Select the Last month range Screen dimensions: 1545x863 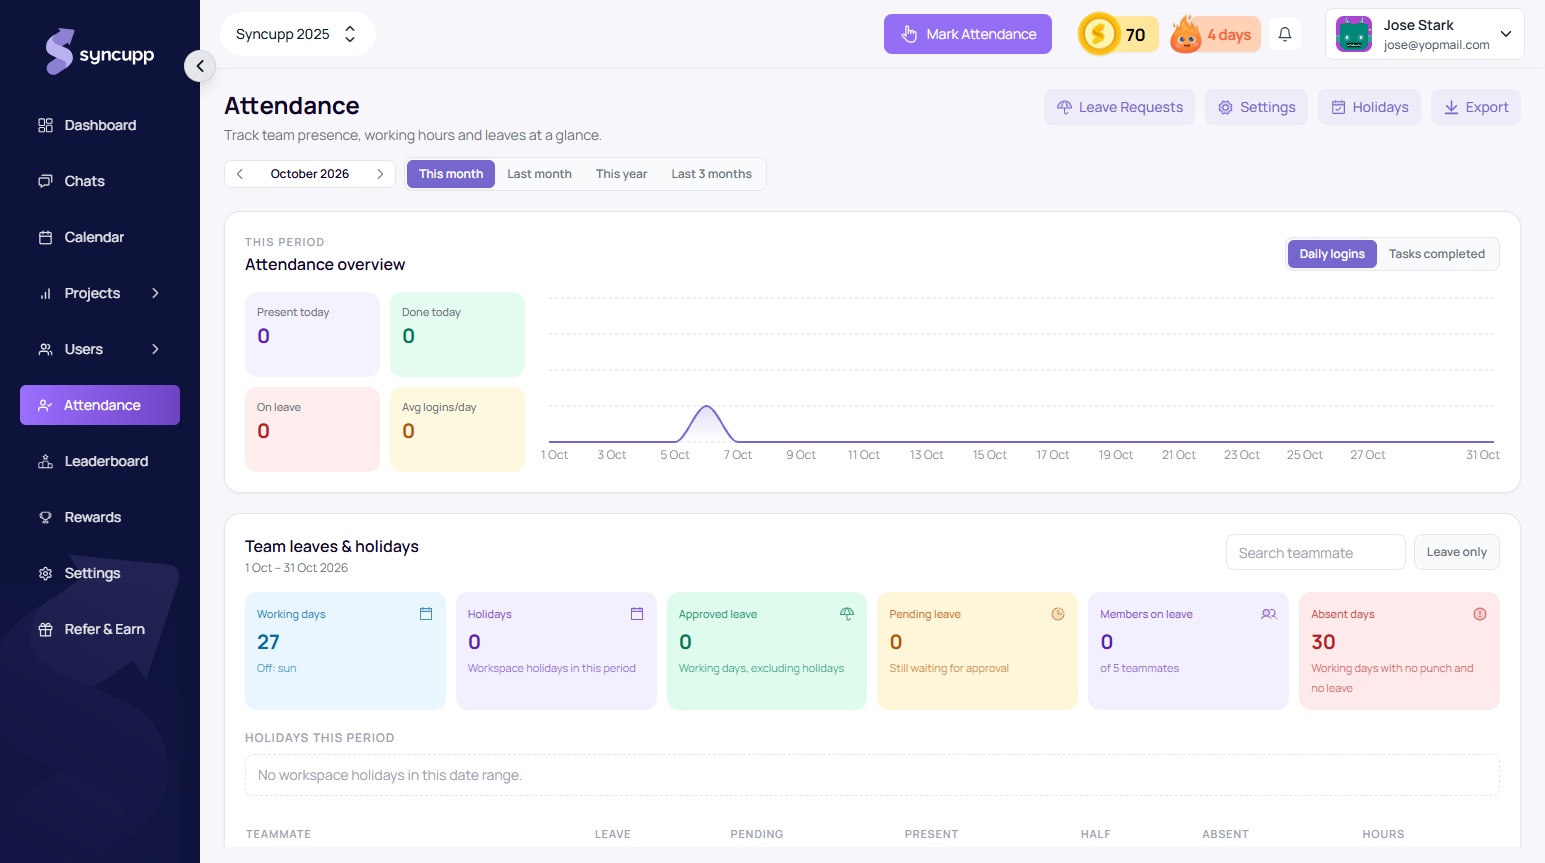[x=540, y=174]
